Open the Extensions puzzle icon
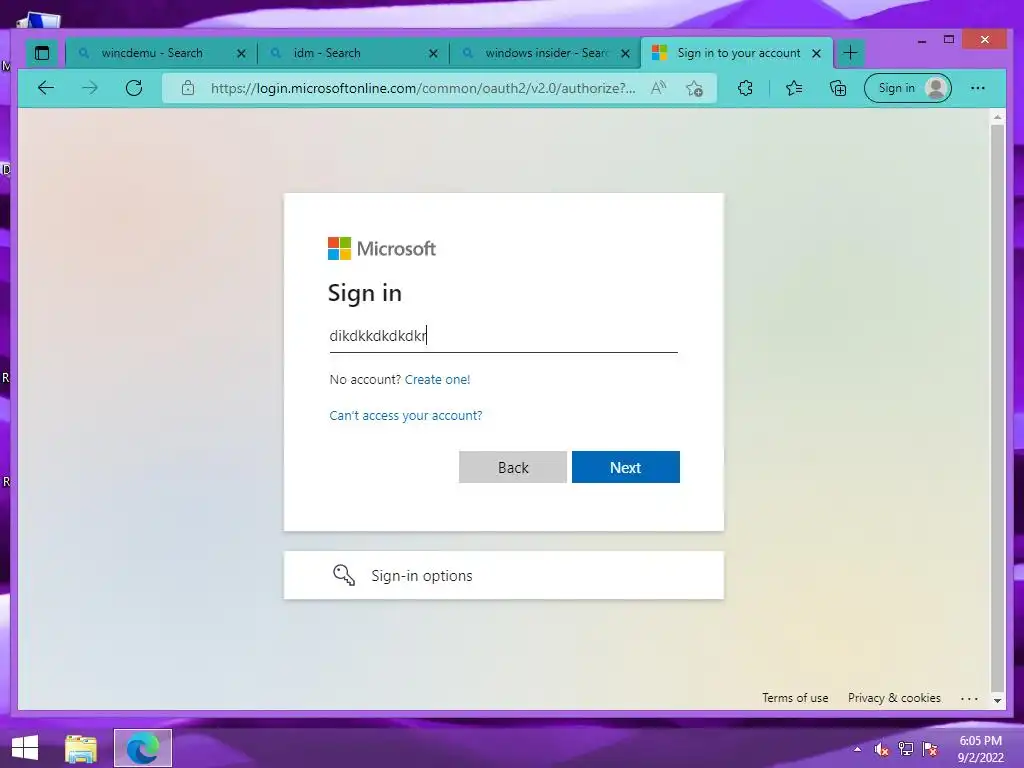Screen dimensions: 1024x768 pyautogui.click(x=745, y=88)
